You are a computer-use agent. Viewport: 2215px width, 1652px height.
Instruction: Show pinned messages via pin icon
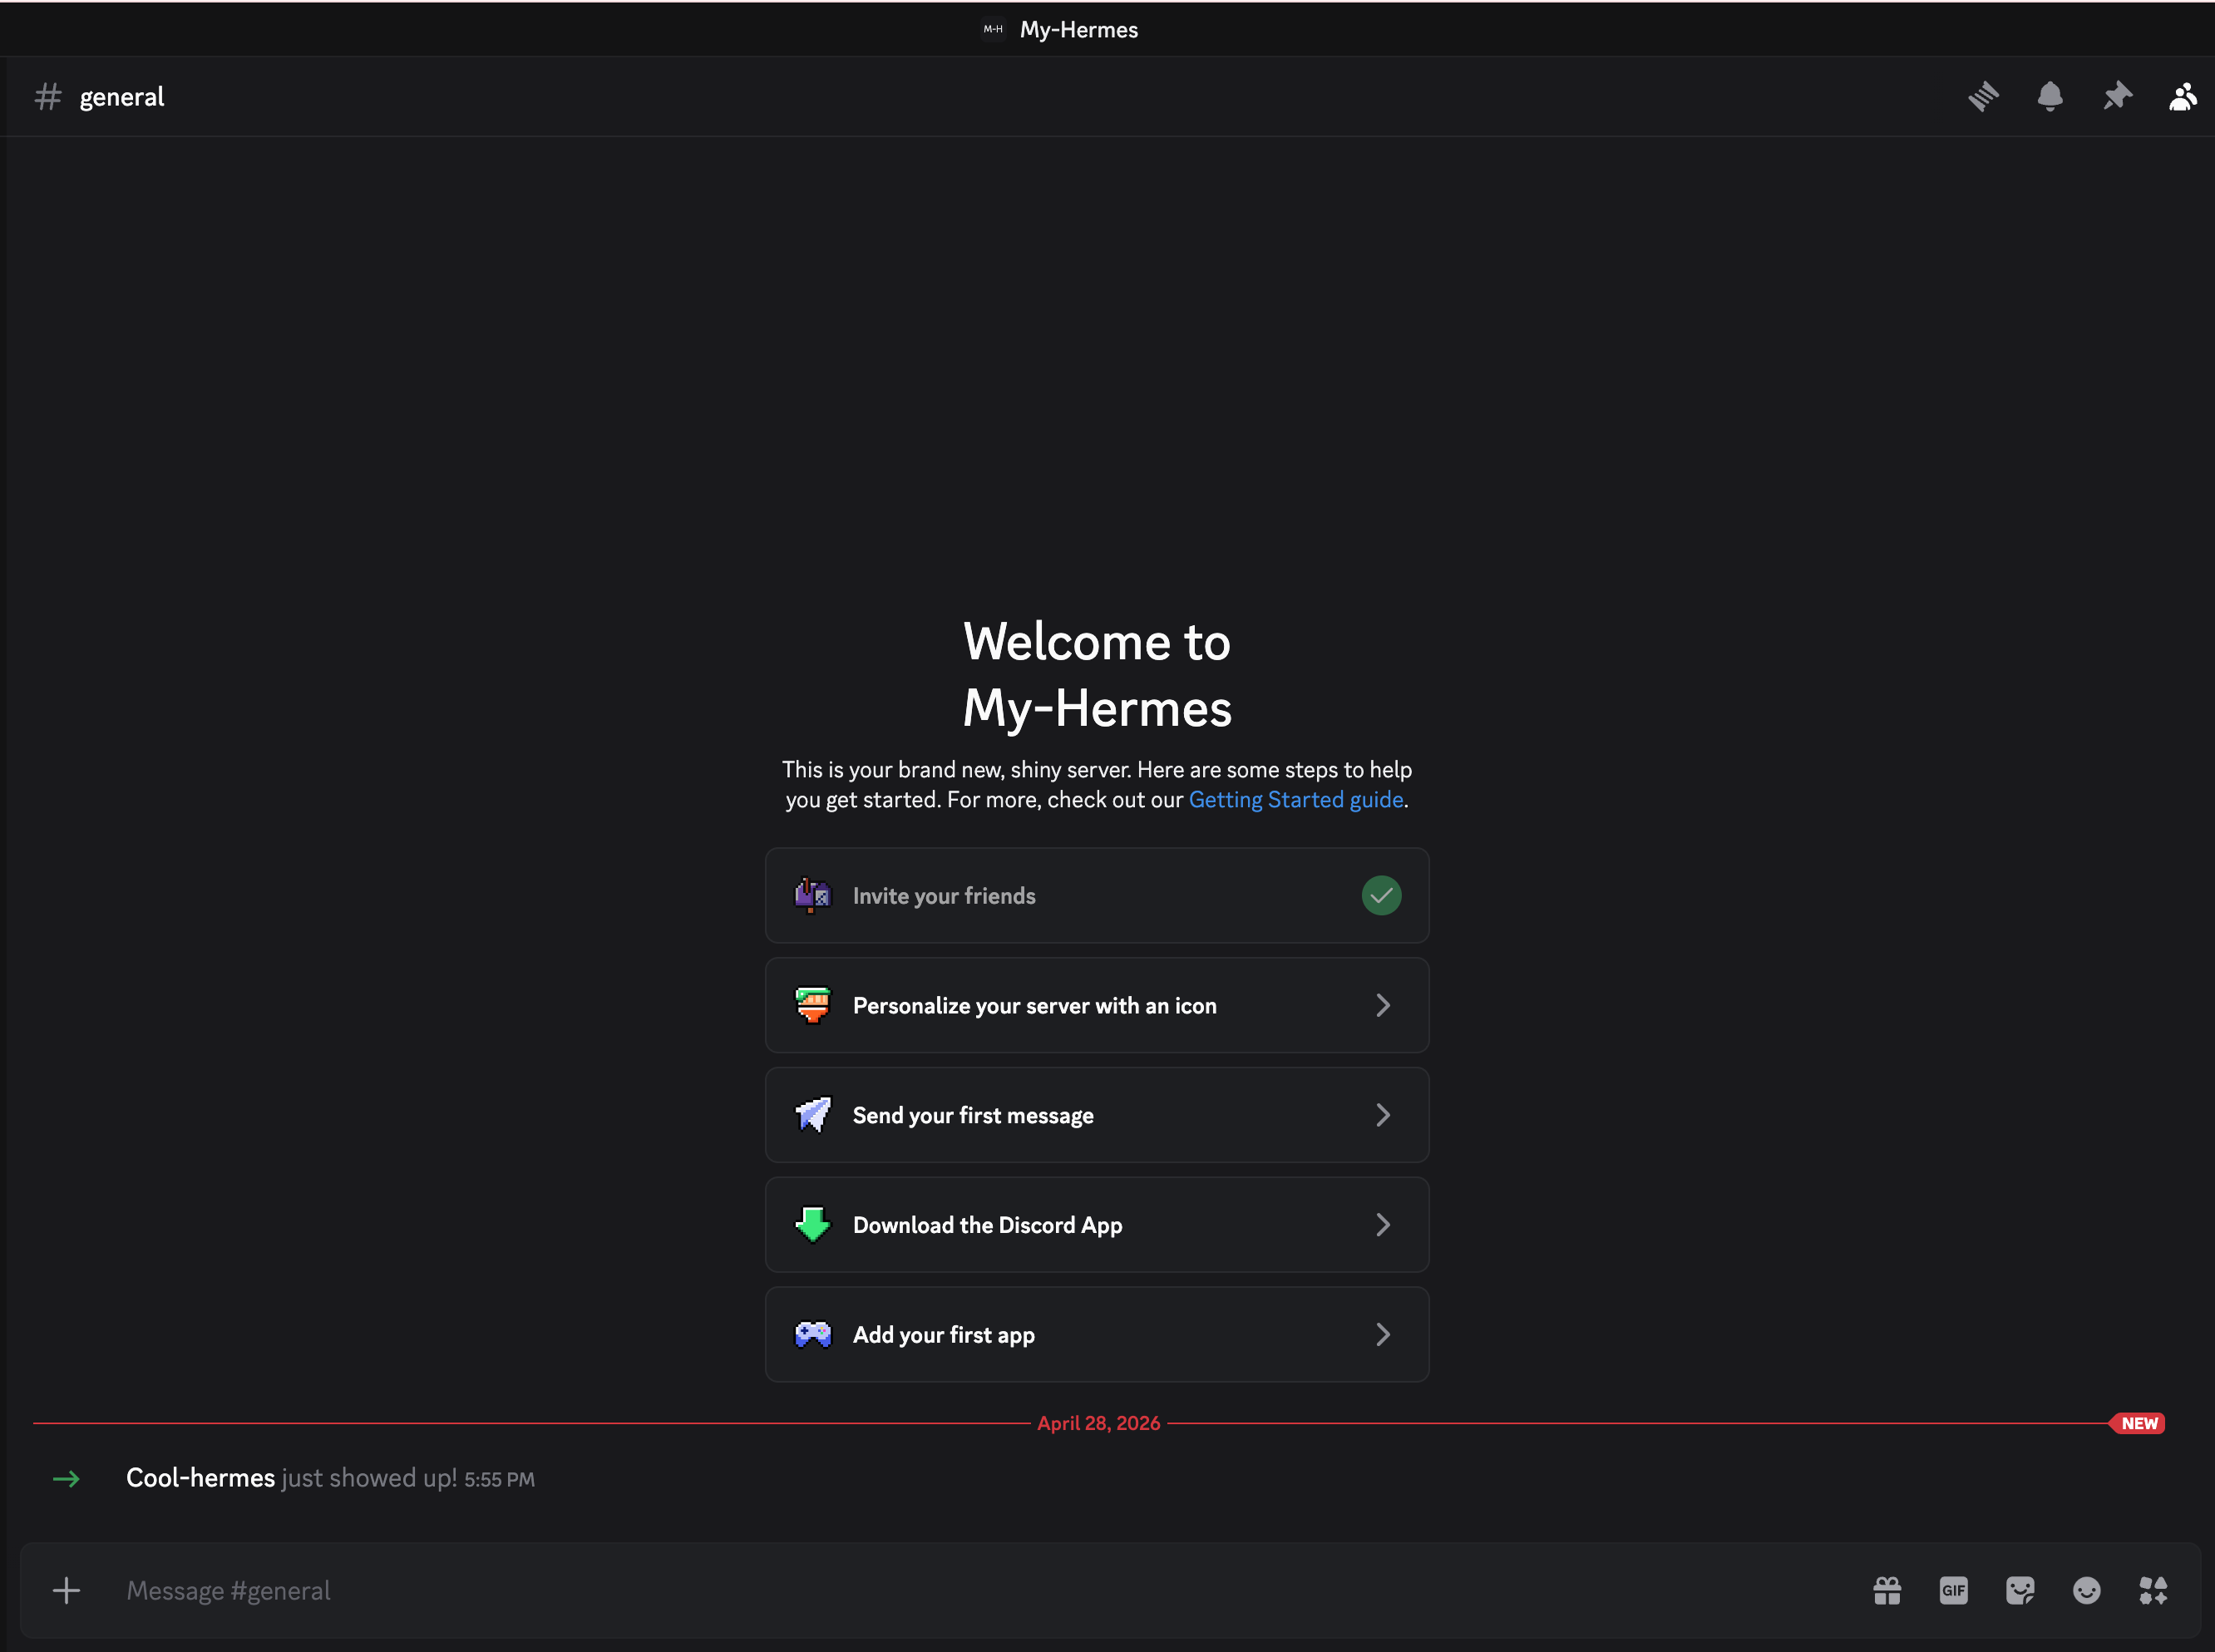pyautogui.click(x=2117, y=97)
